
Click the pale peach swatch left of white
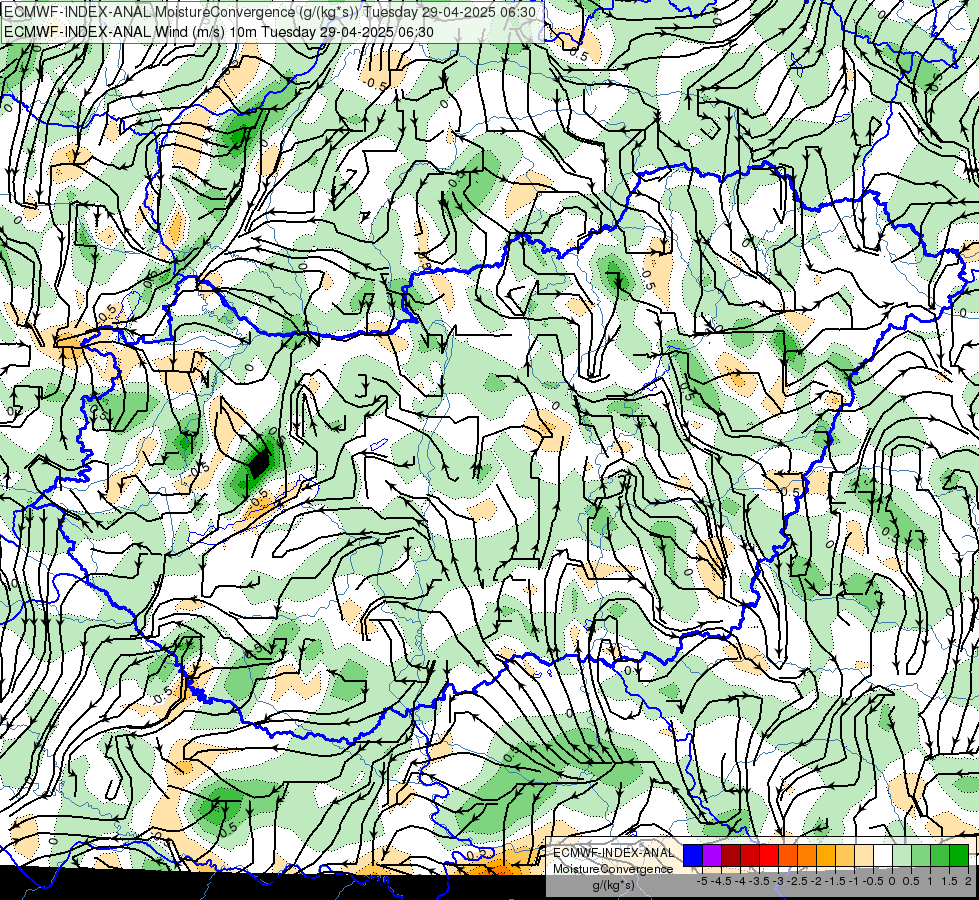coord(864,855)
